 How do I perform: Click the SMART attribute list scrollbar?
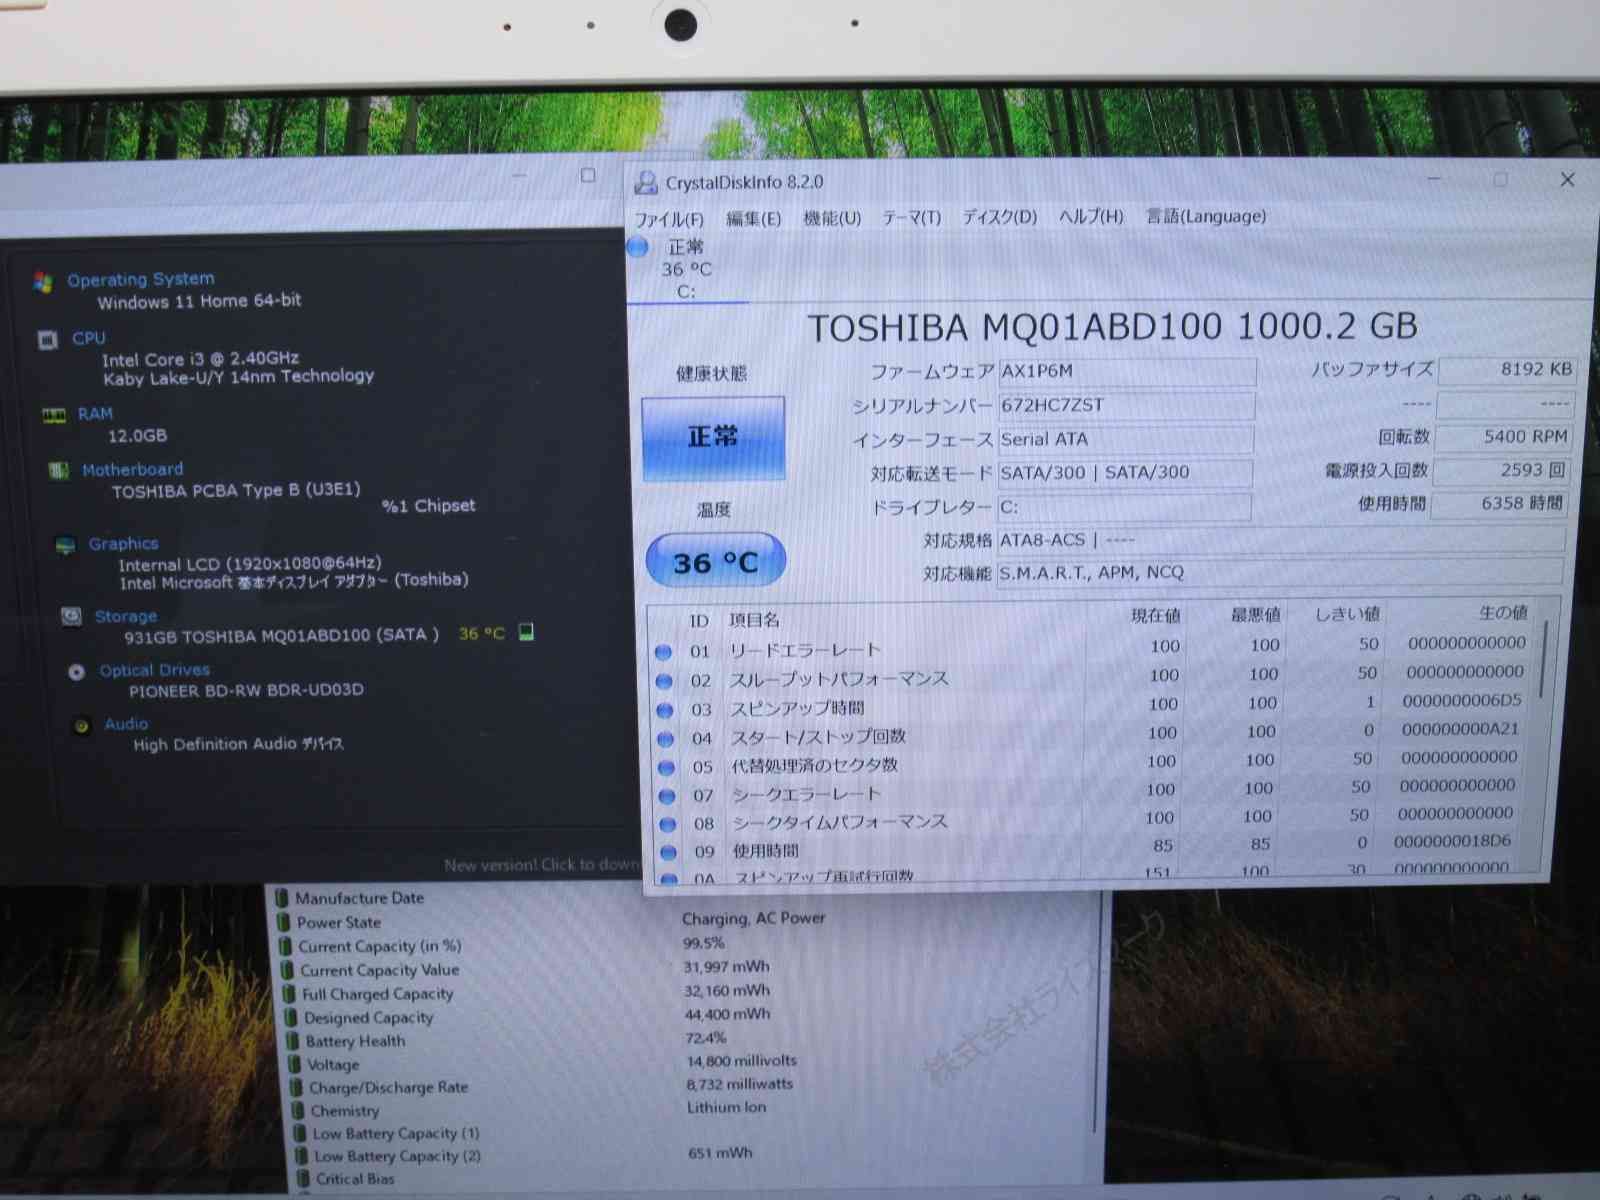1543,660
